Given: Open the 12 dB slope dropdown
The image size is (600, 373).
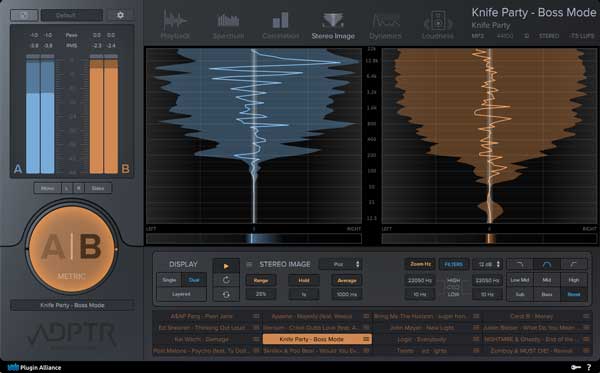Looking at the screenshot, I should click(x=487, y=264).
